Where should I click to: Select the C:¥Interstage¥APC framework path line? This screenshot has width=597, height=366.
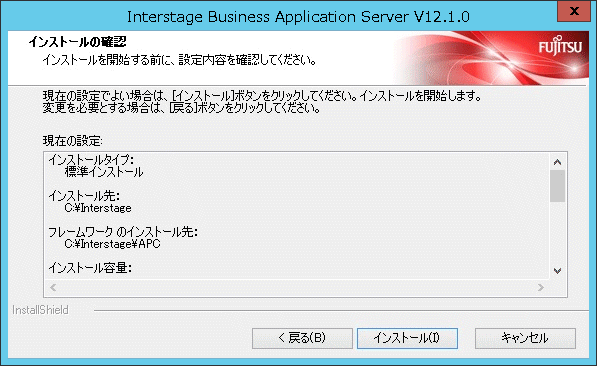(112, 244)
